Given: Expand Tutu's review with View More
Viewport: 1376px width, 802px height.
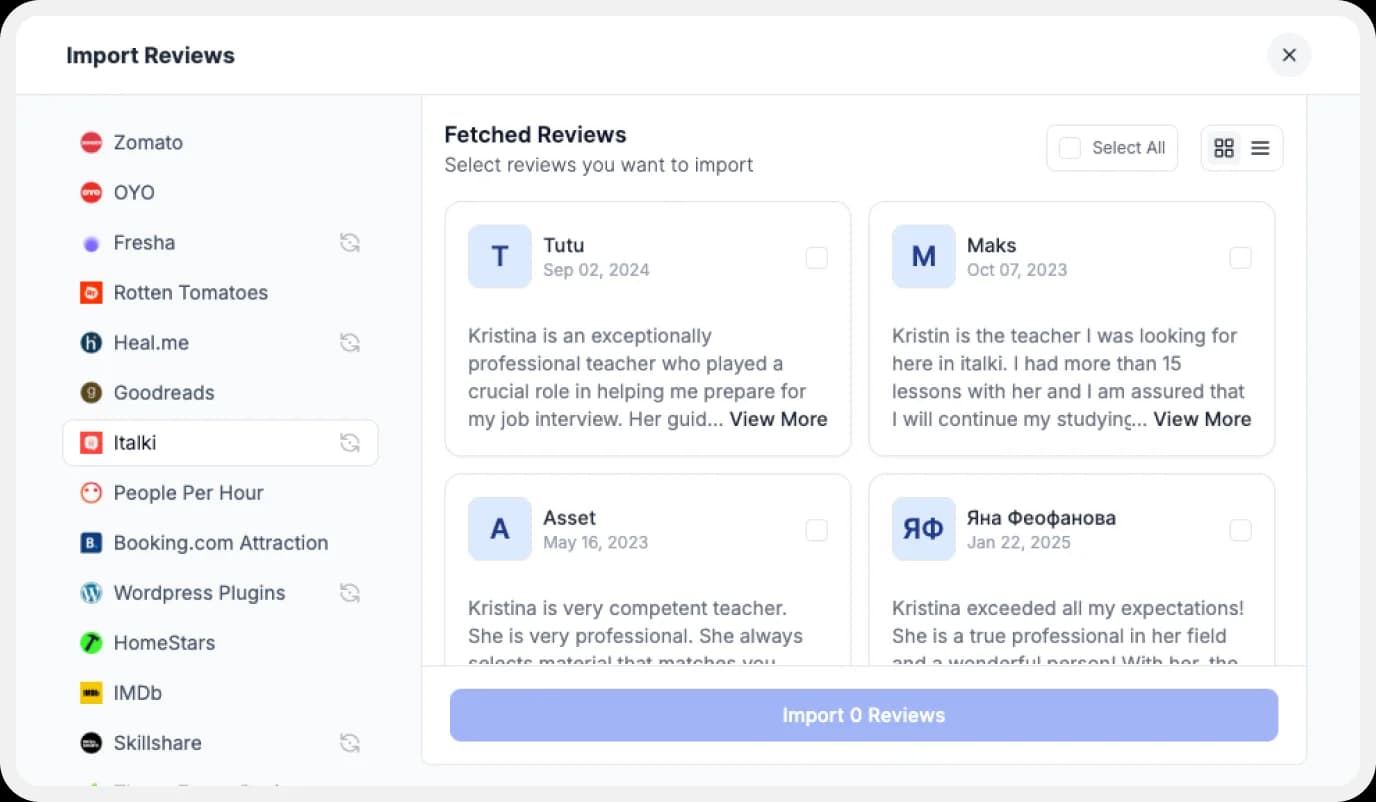Looking at the screenshot, I should pyautogui.click(x=778, y=419).
